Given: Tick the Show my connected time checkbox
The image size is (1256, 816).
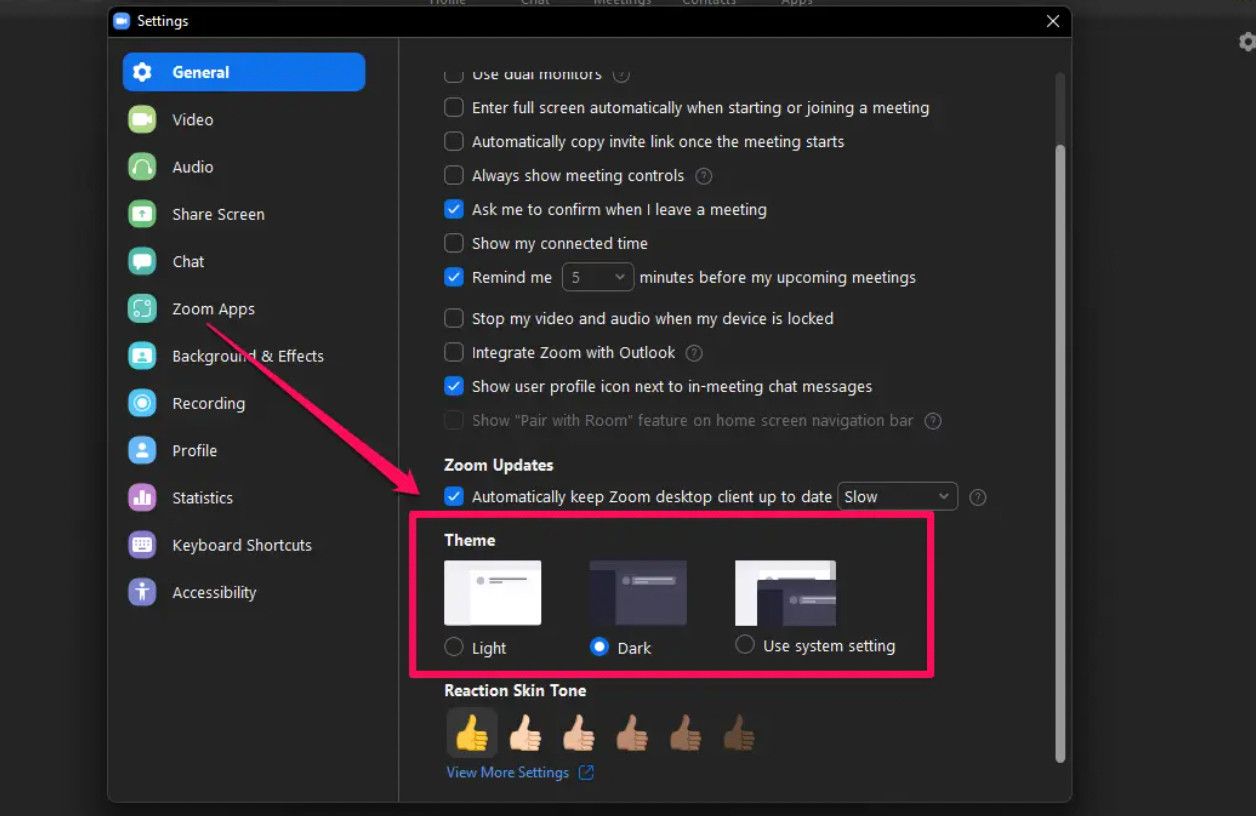Looking at the screenshot, I should pyautogui.click(x=454, y=243).
